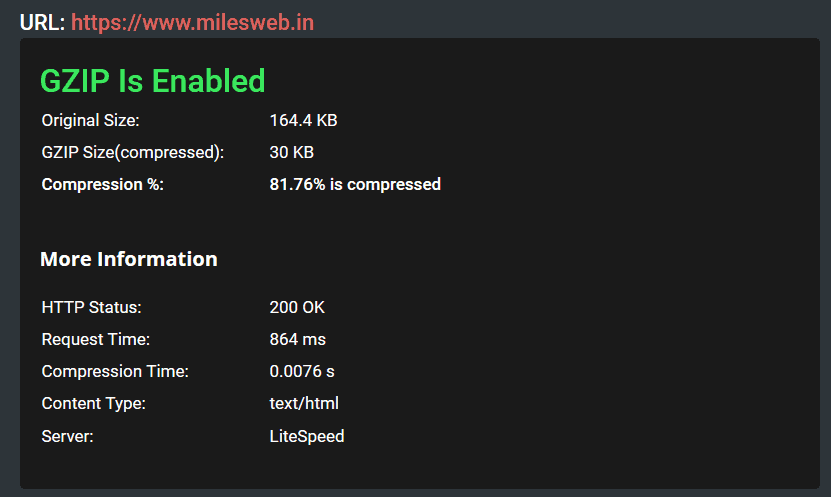
Task: Select the 'Server:' label
Action: pyautogui.click(x=68, y=436)
